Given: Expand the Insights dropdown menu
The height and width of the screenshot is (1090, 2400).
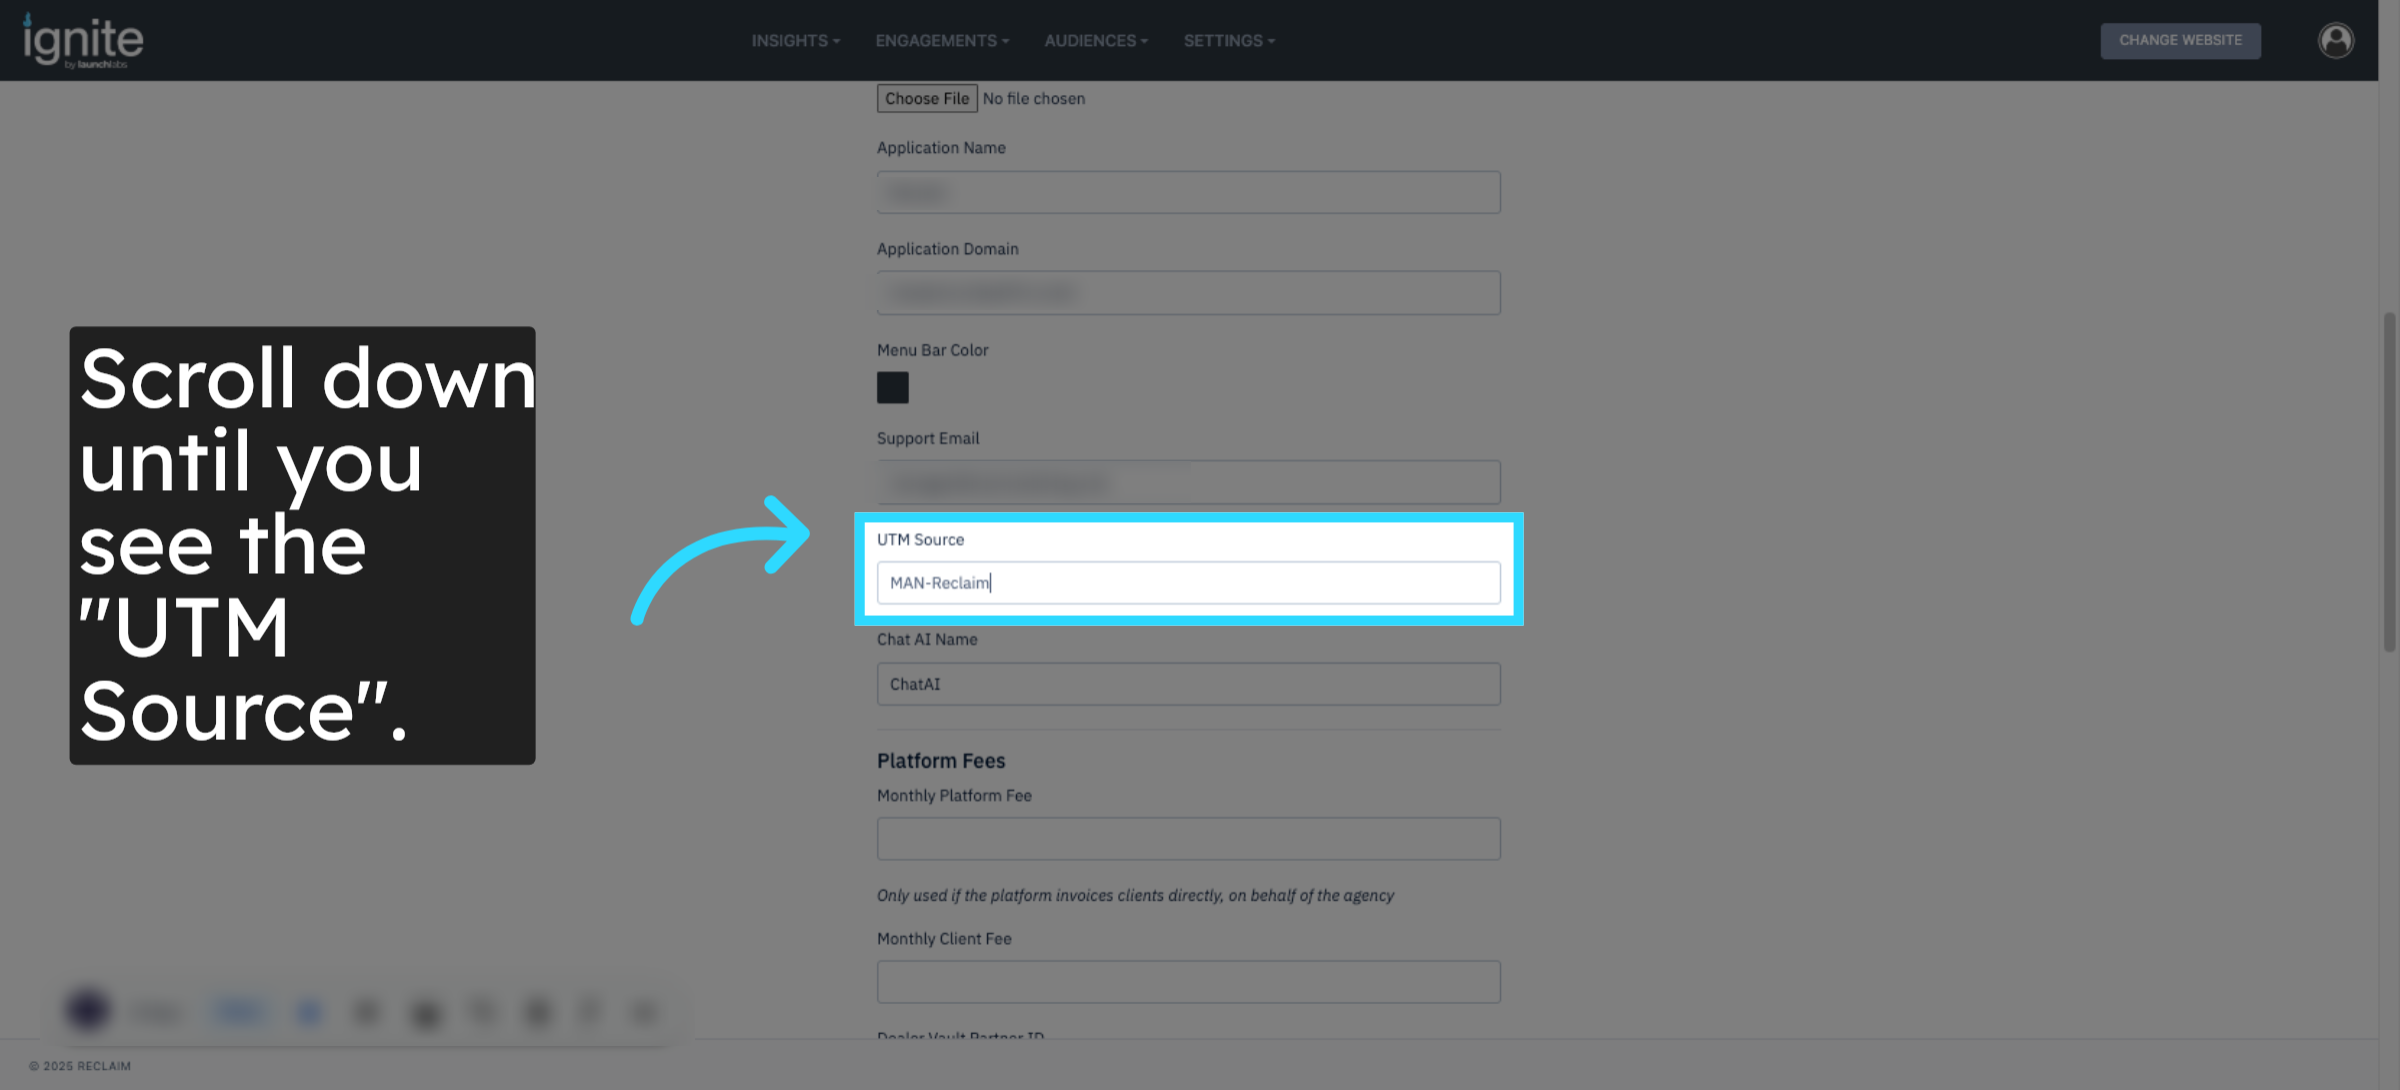Looking at the screenshot, I should [795, 41].
